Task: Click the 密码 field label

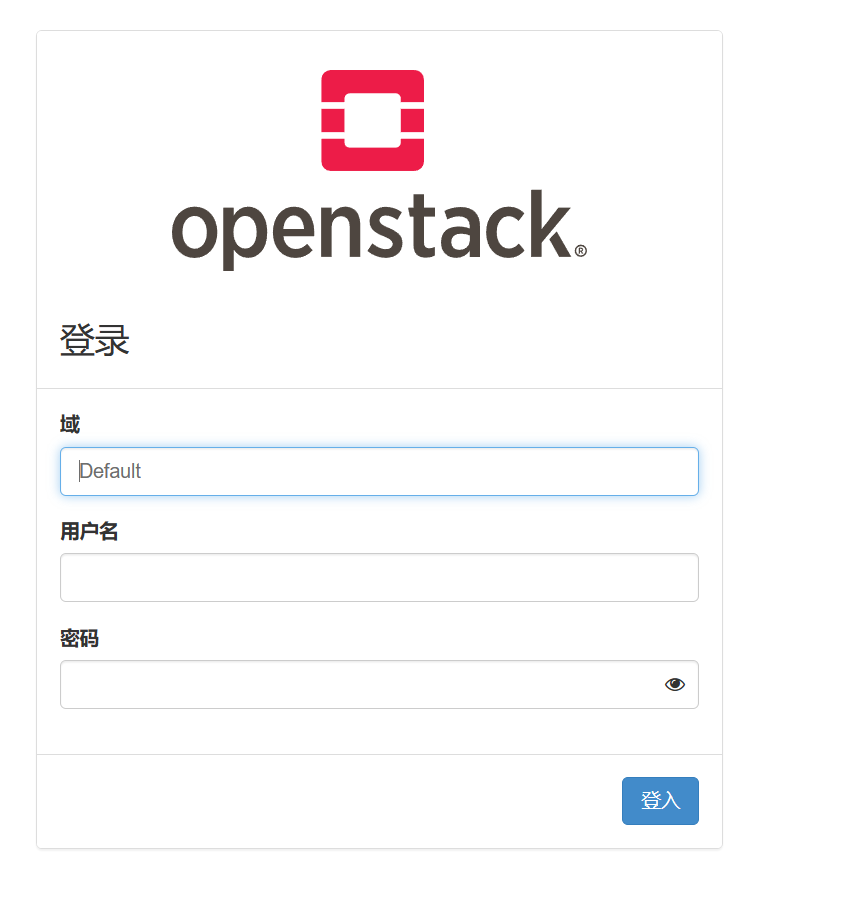Action: tap(79, 638)
